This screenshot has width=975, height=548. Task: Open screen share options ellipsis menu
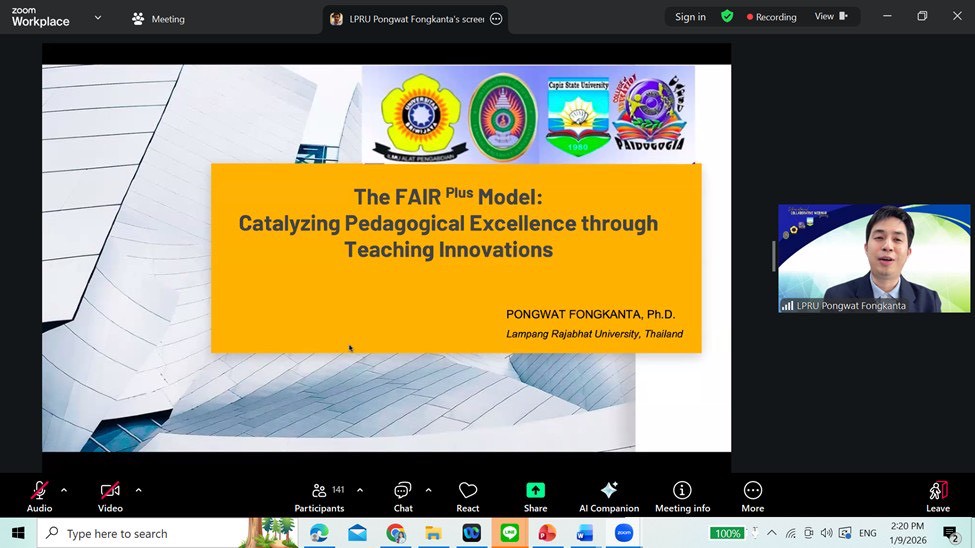[496, 19]
